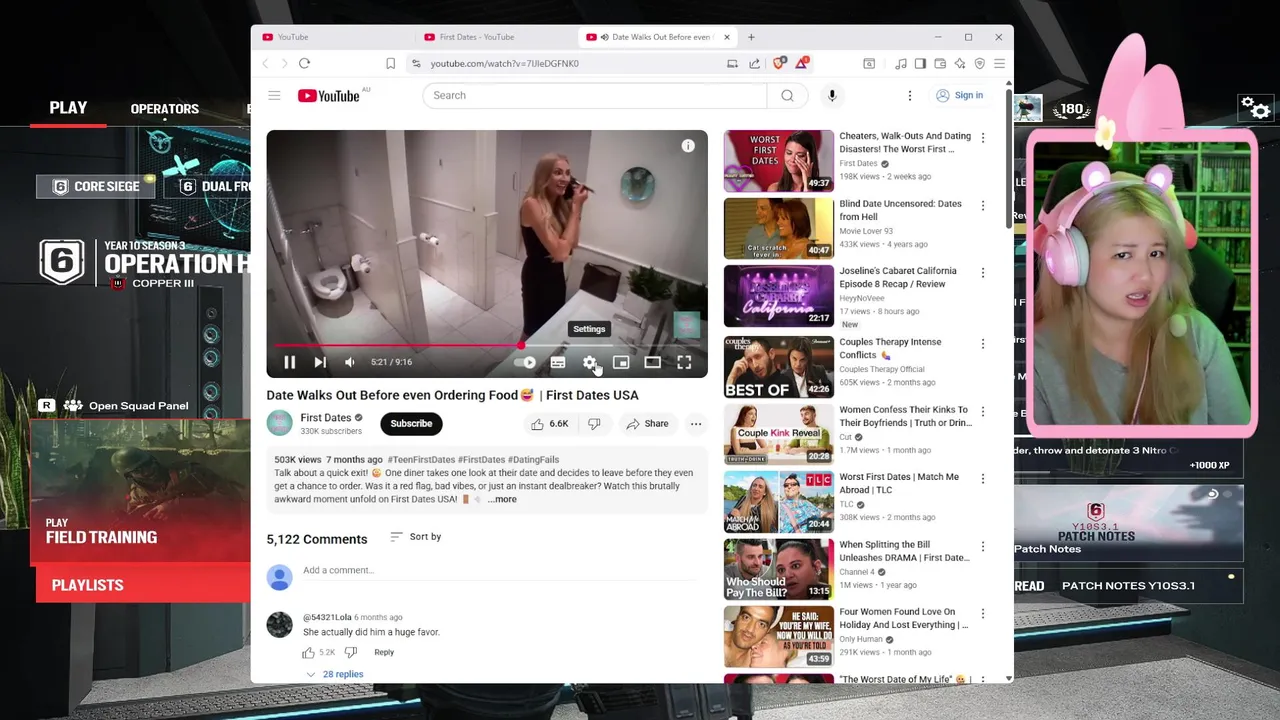
Task: Open the Brave Shields lion icon
Action: 779,63
